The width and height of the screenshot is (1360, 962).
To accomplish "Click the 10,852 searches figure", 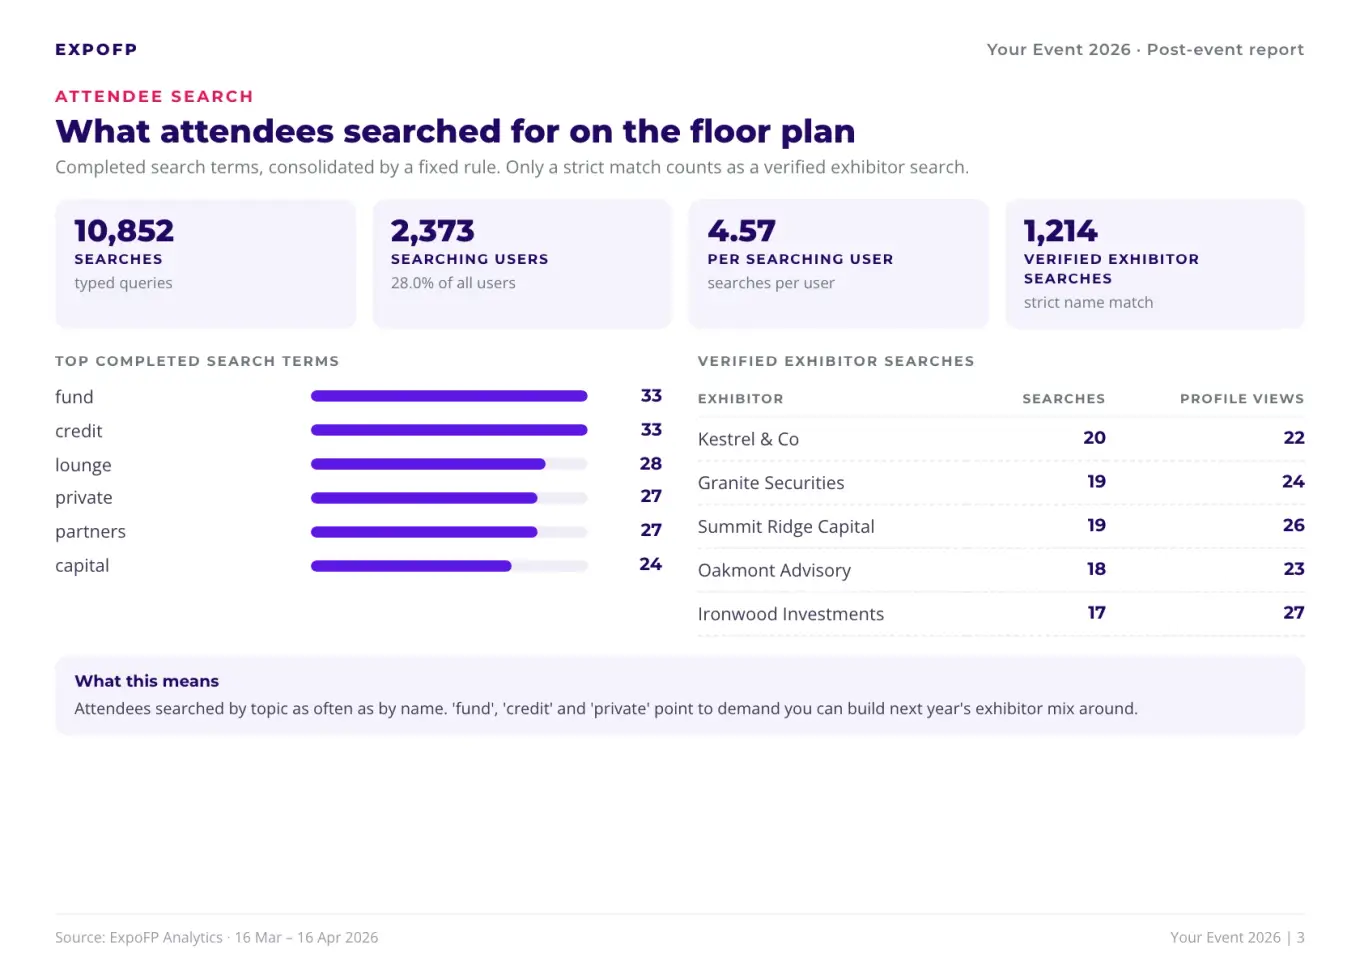I will tap(124, 231).
